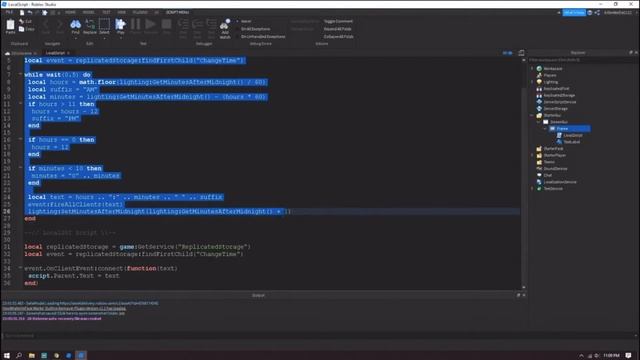The height and width of the screenshot is (360, 640).
Task: Open the FILE menu
Action: [9, 13]
